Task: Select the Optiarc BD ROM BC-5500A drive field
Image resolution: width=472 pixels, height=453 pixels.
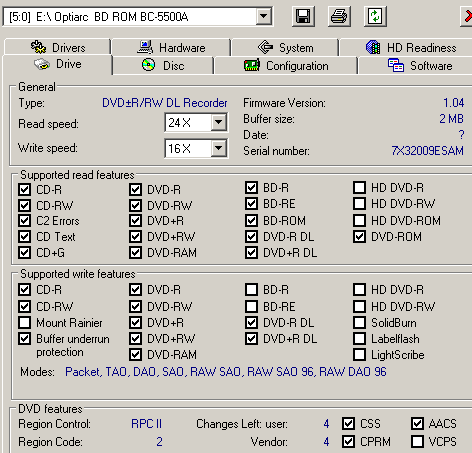Action: 138,16
